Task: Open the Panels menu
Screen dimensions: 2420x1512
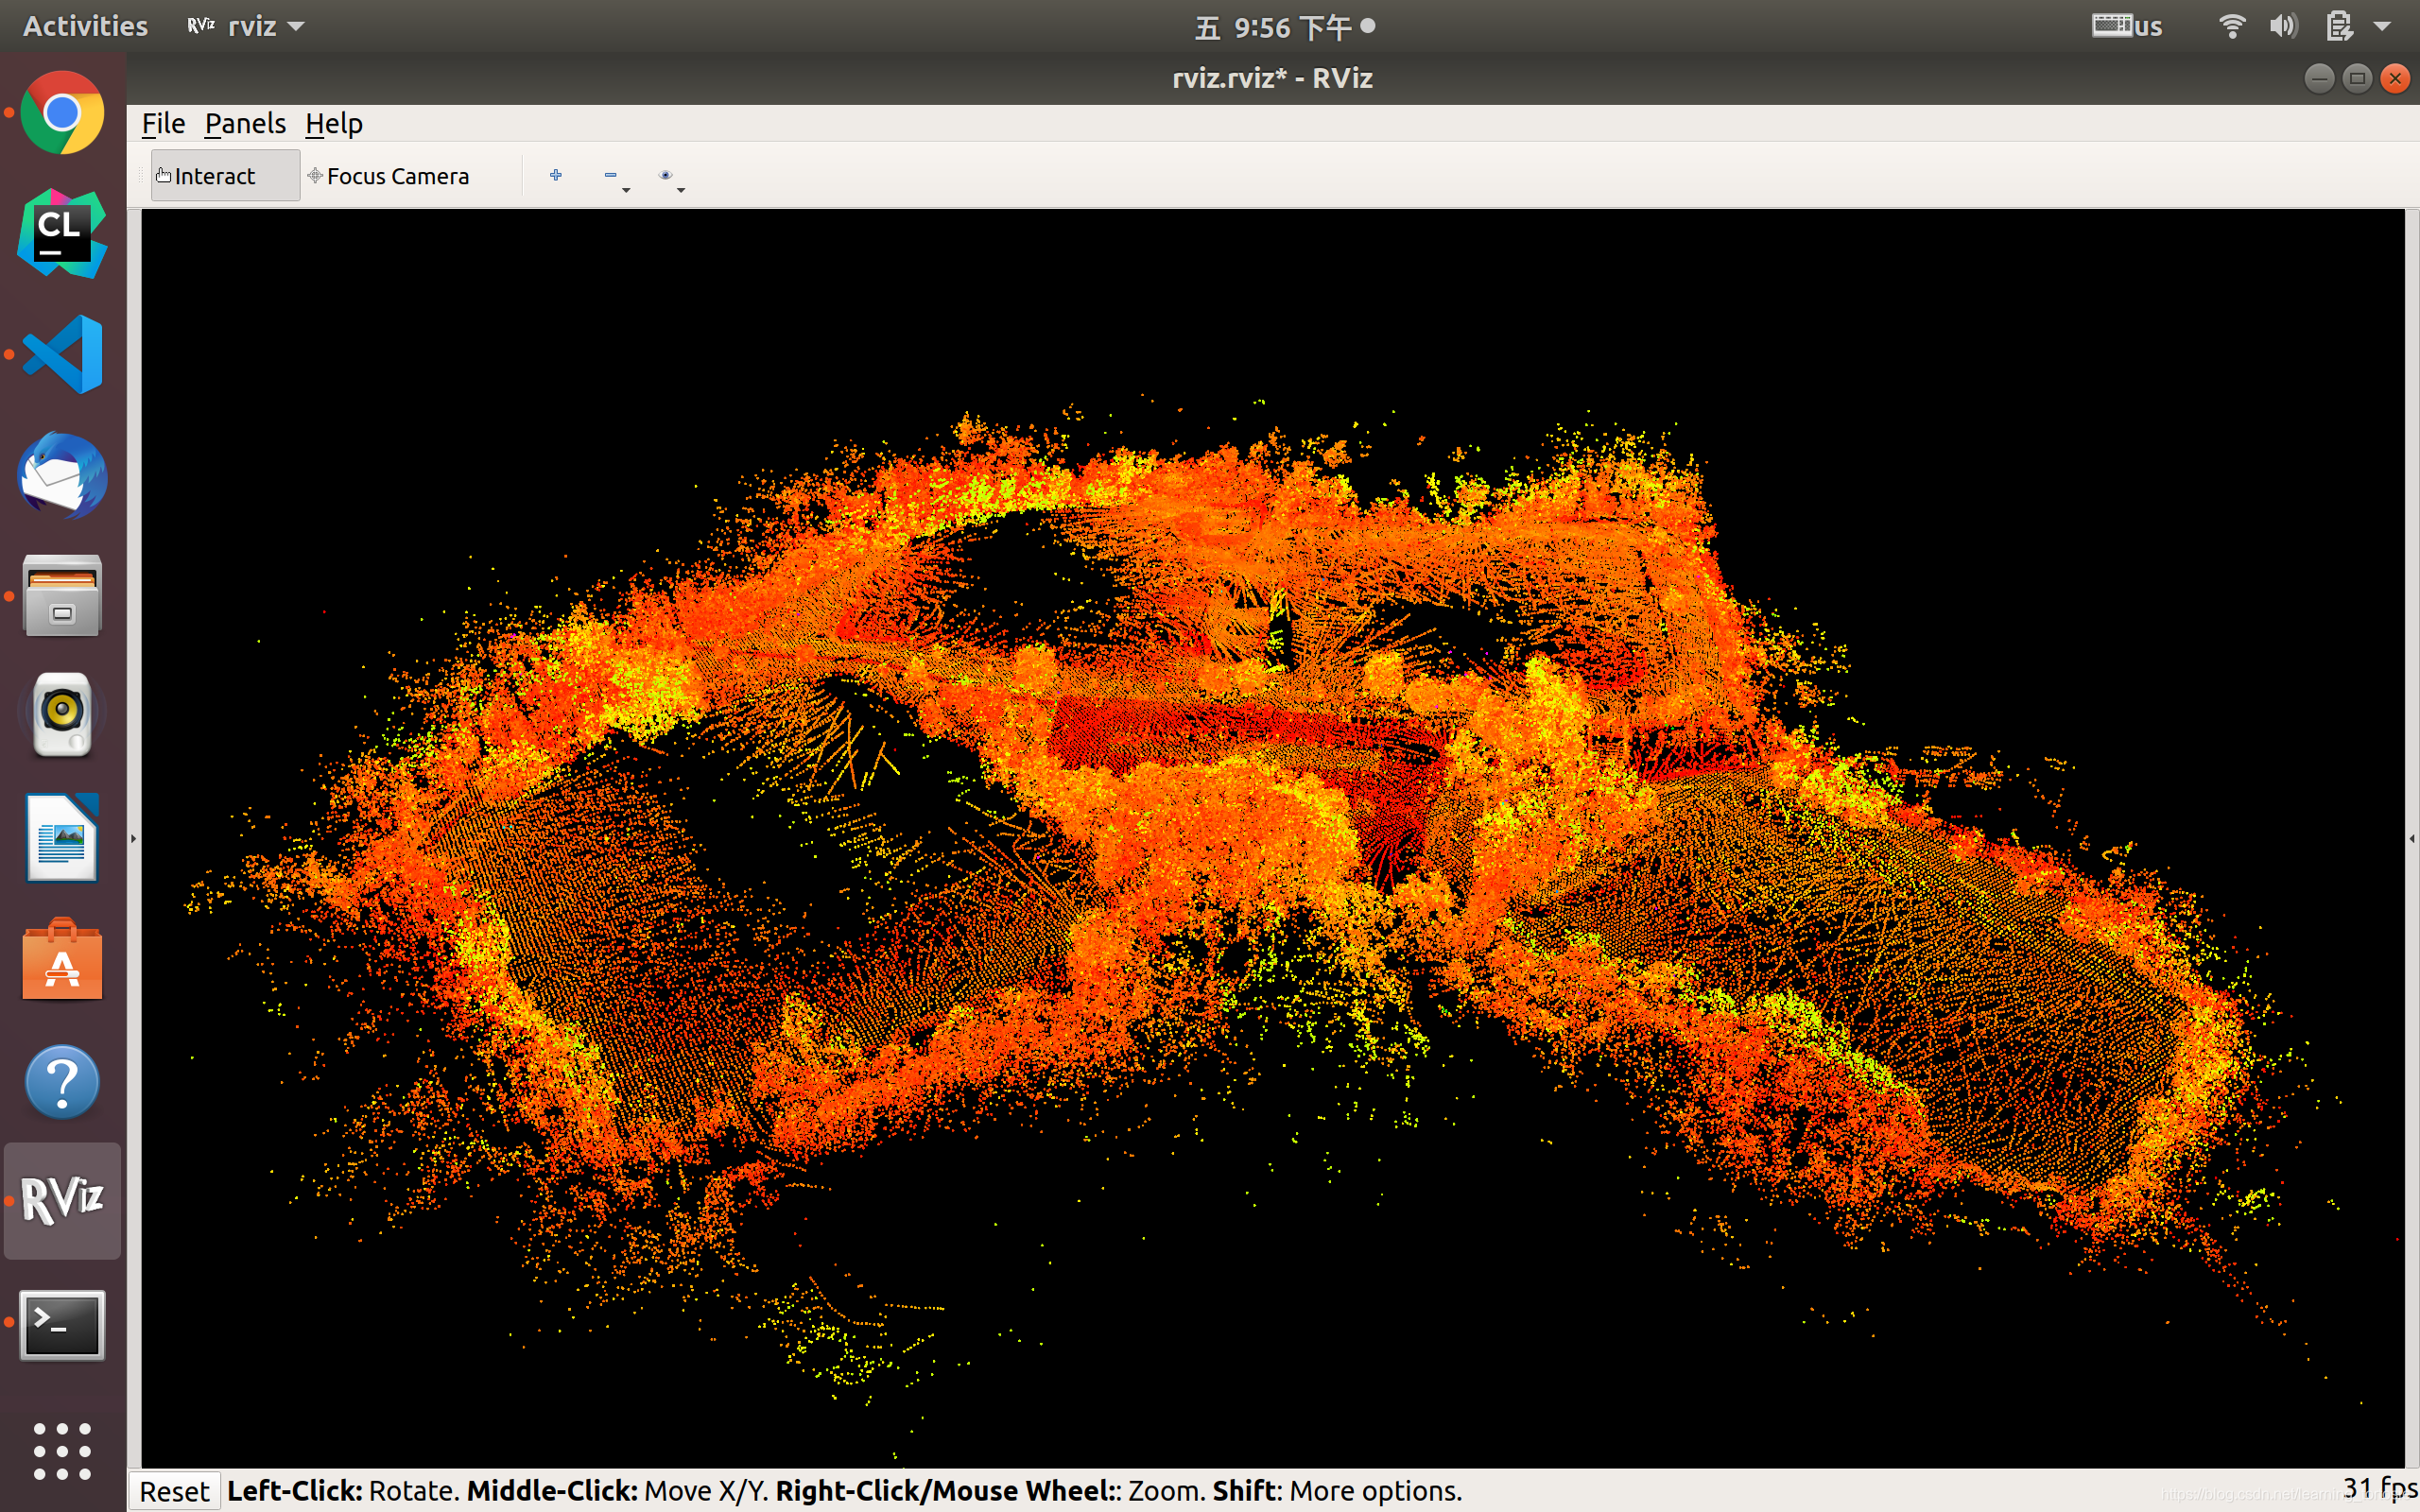Action: [245, 124]
